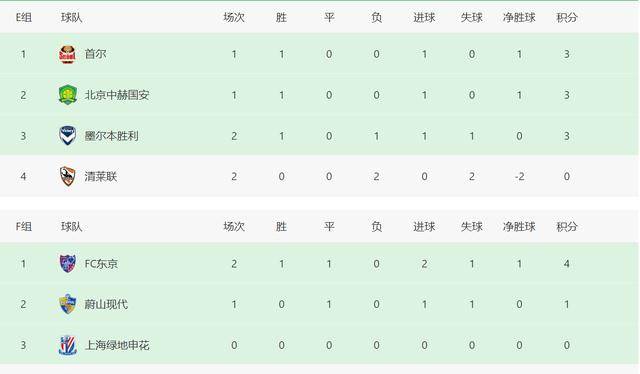Open the 首尔 team link
The height and width of the screenshot is (374, 640).
click(96, 54)
